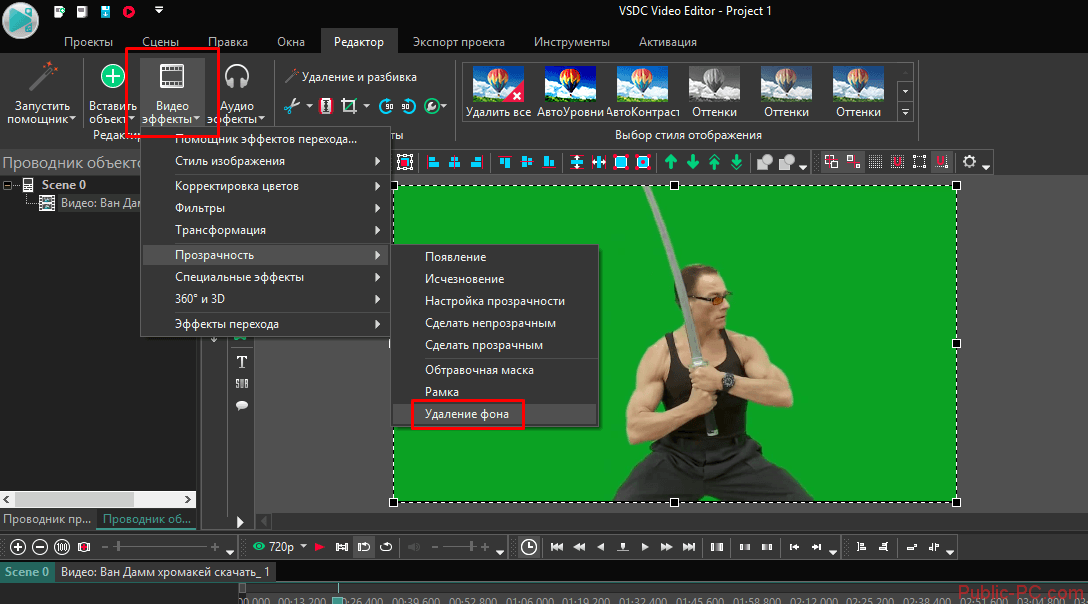The image size is (1088, 604).
Task: Open Специальные эффекты submenu
Action: point(265,277)
